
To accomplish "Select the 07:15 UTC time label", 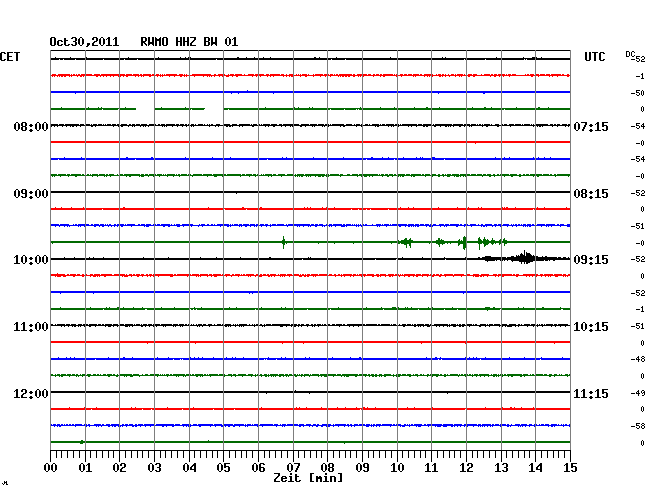I will pos(591,126).
